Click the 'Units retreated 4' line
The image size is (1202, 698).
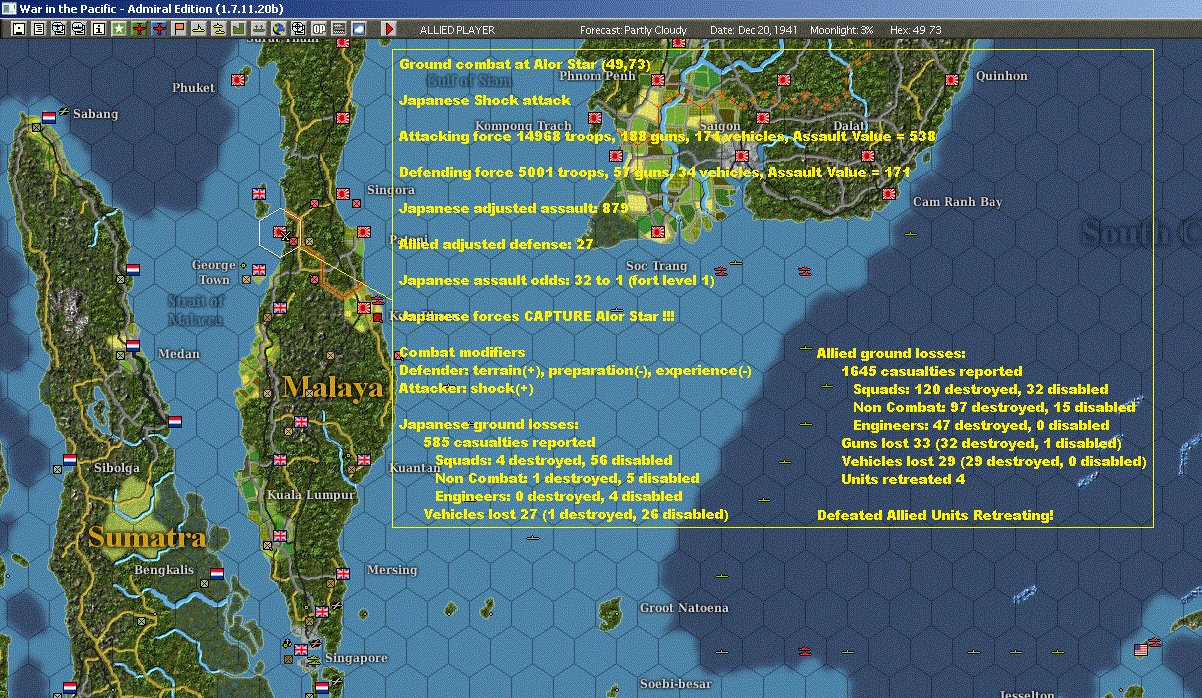(904, 479)
